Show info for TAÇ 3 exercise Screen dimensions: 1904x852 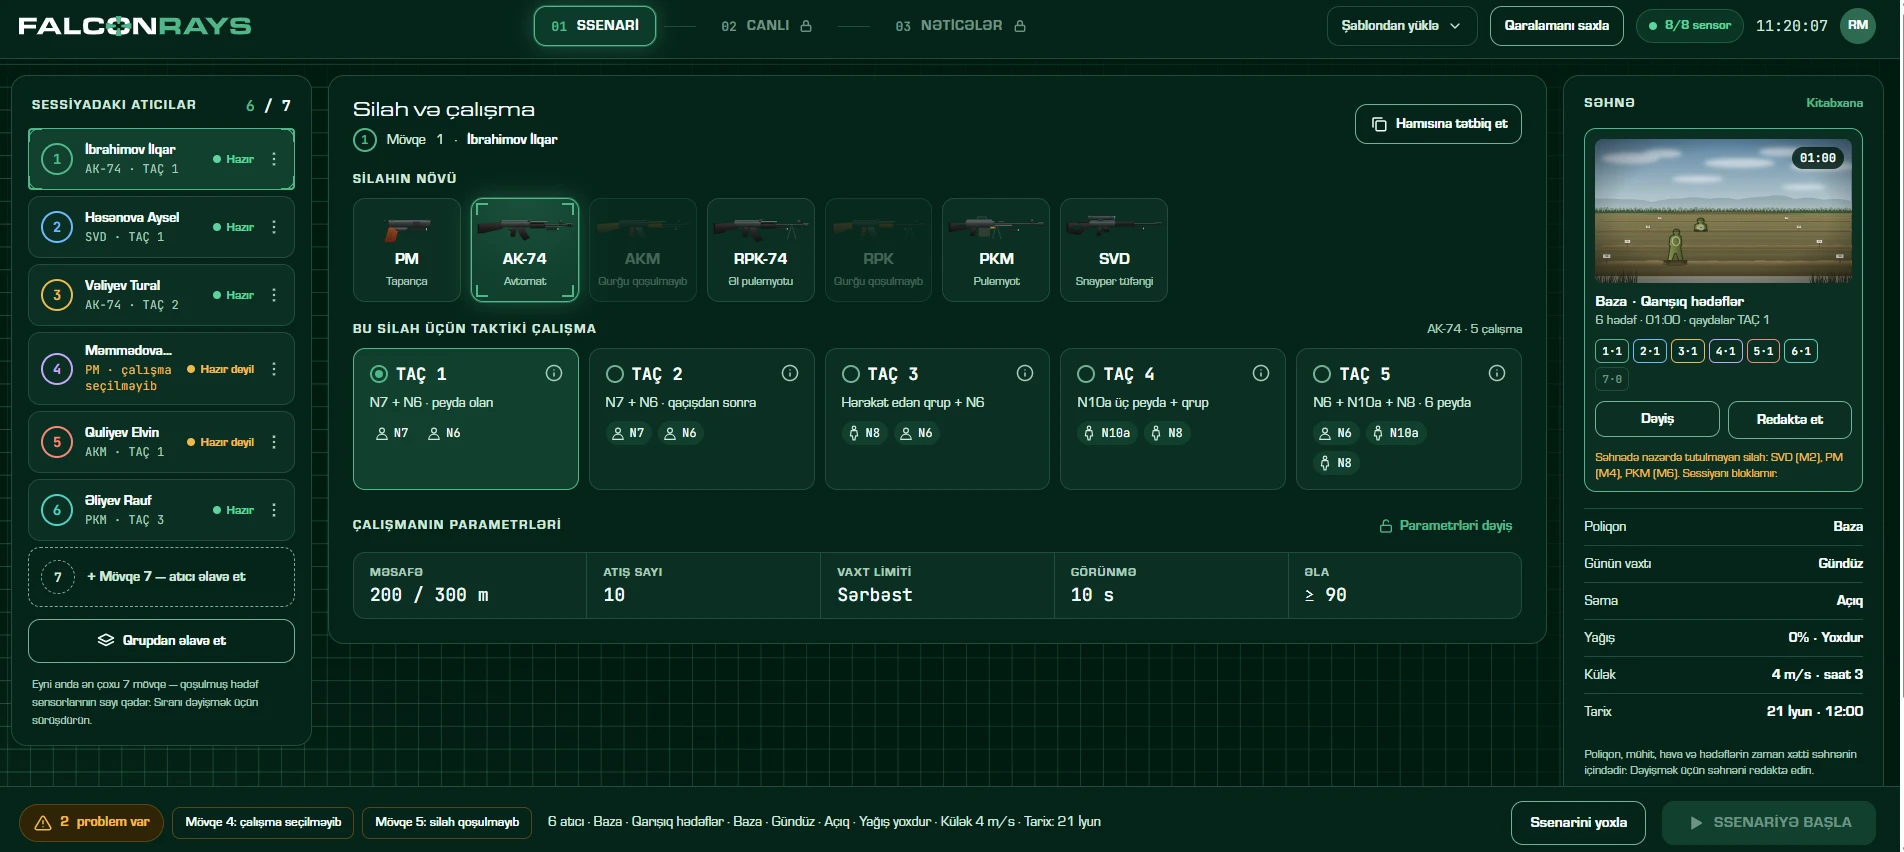coord(1025,373)
